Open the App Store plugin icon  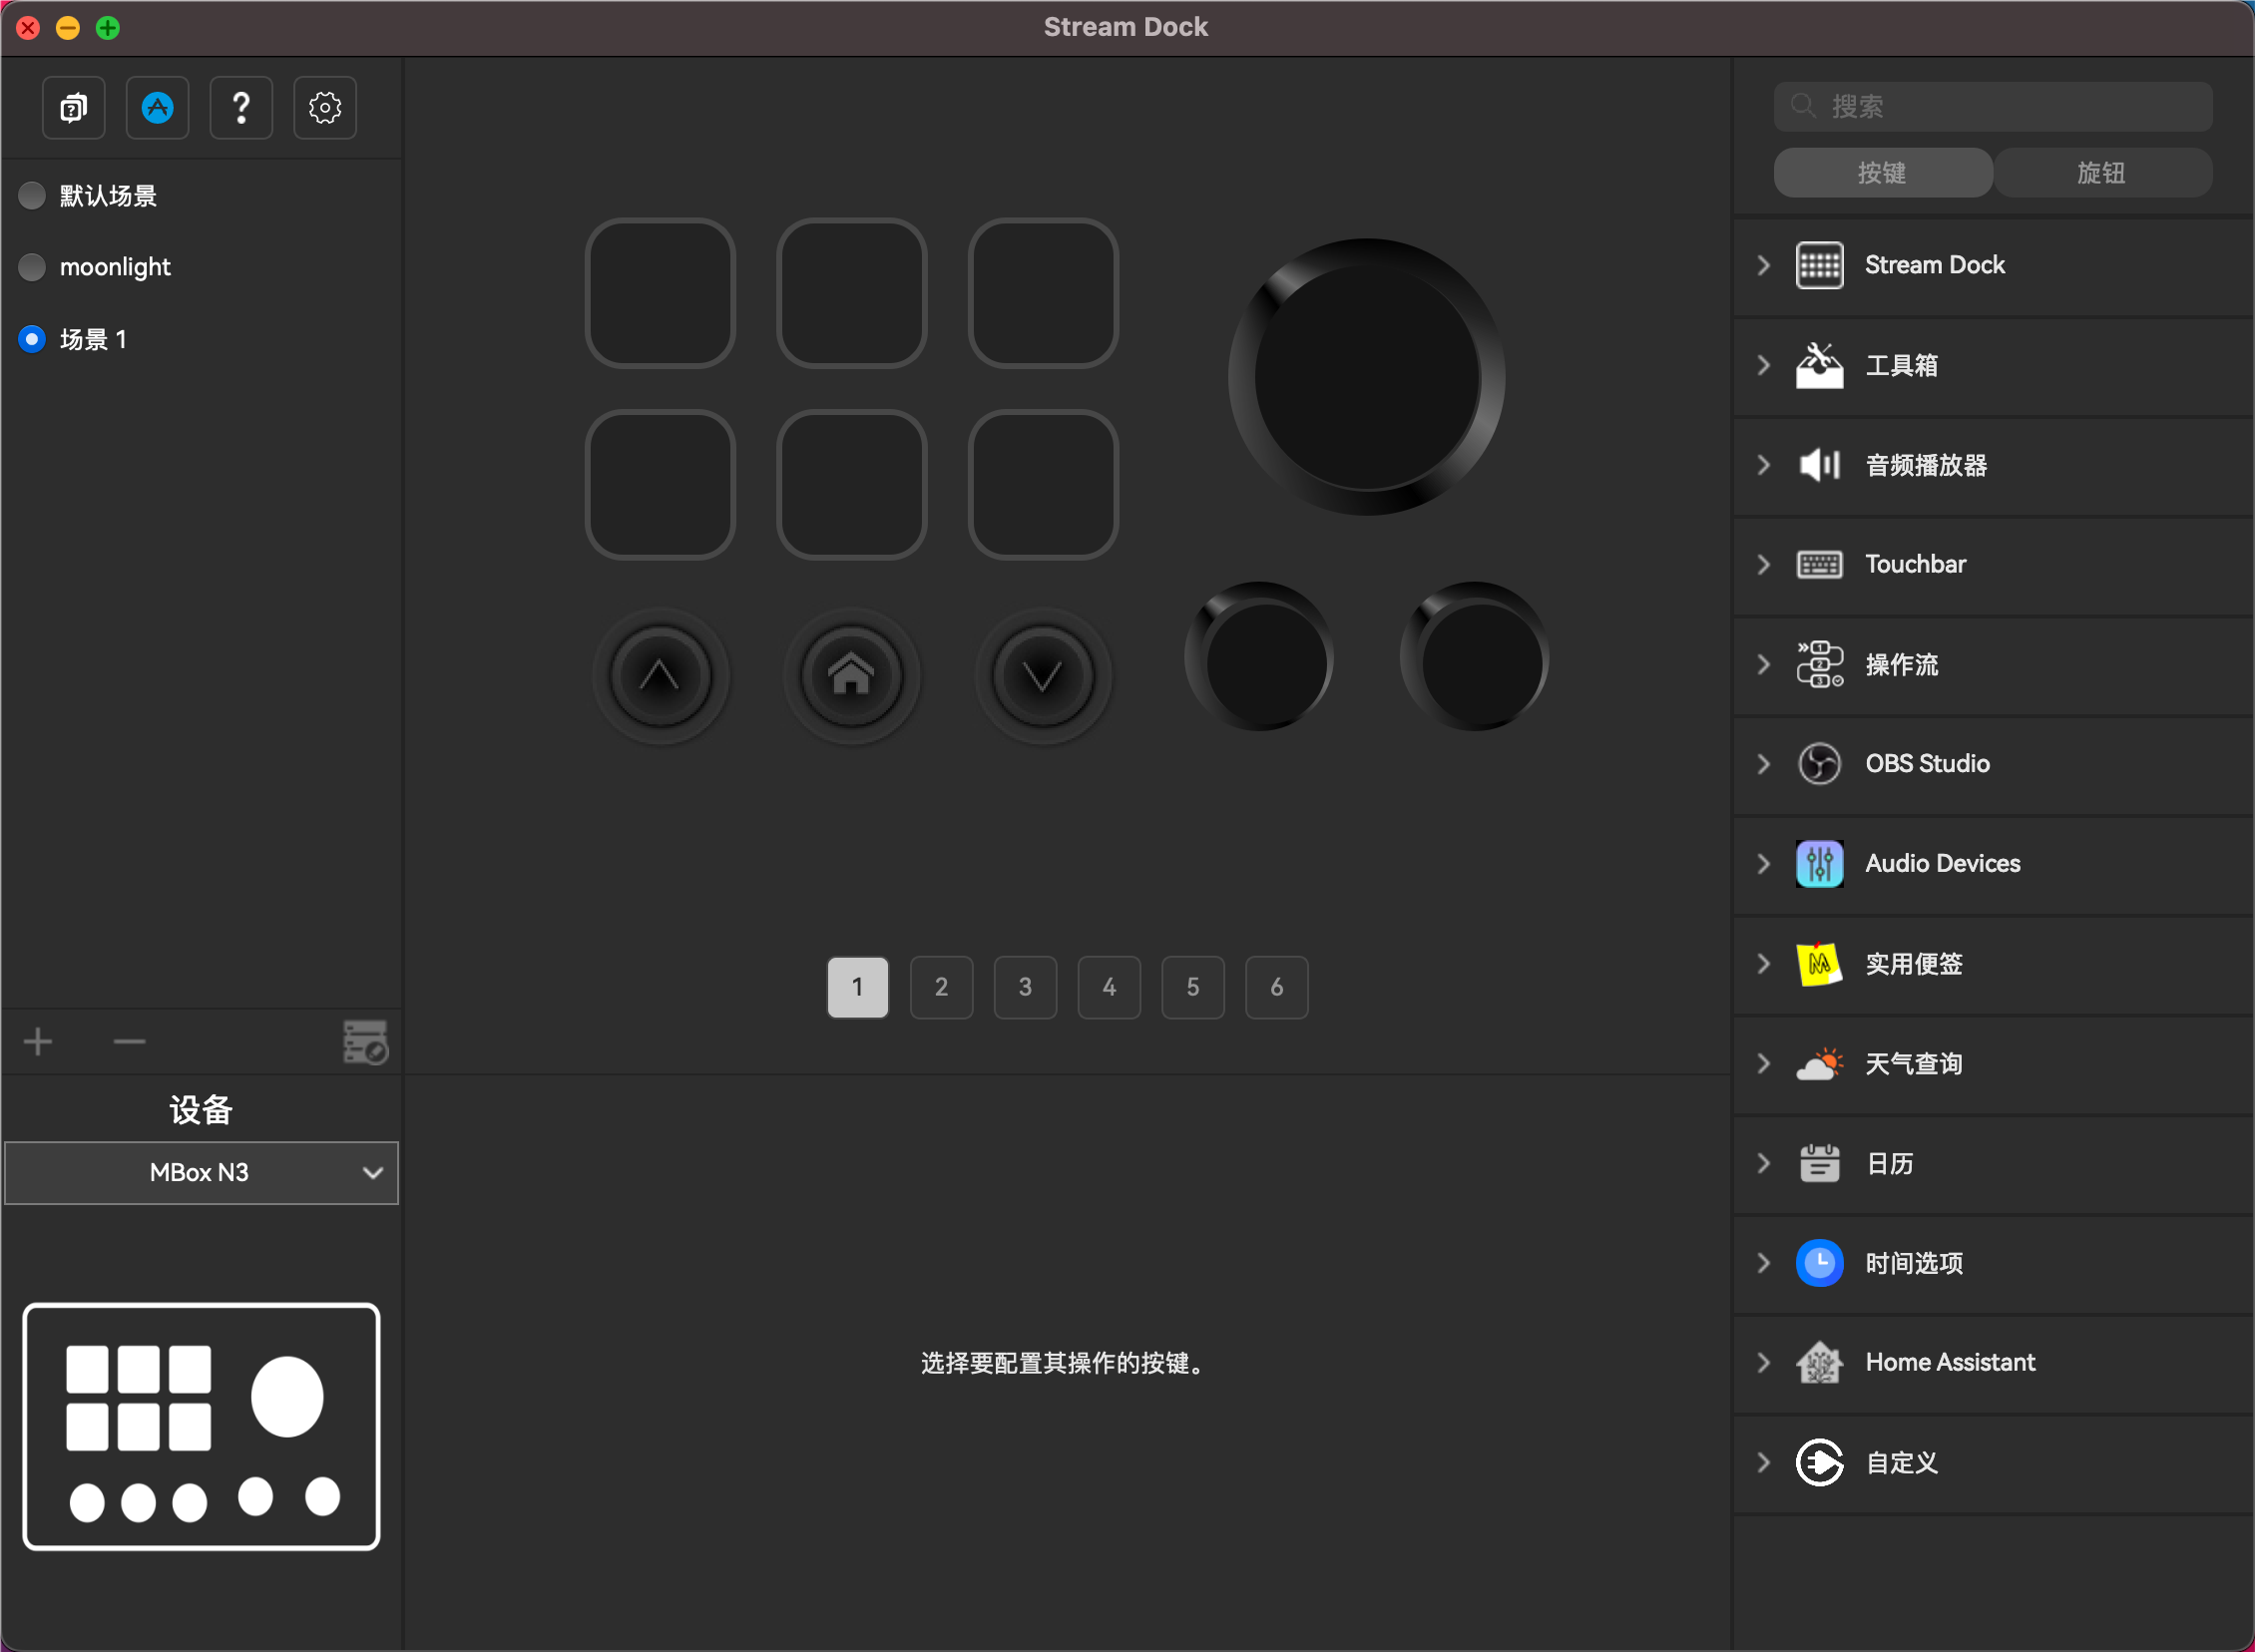[157, 107]
